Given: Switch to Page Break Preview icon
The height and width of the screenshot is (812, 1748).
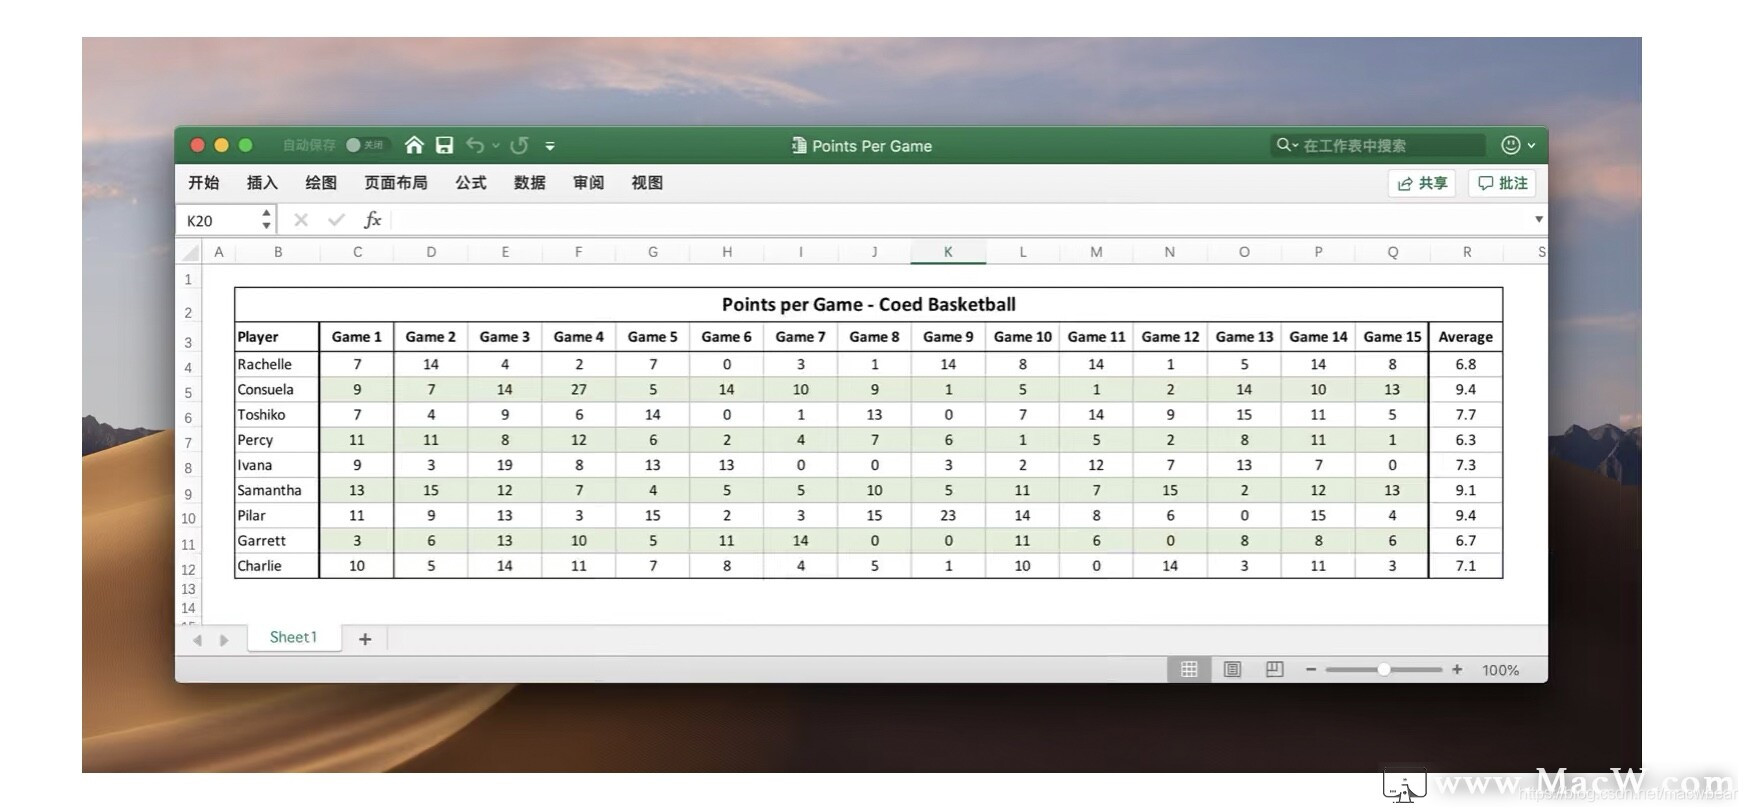Looking at the screenshot, I should click(1274, 670).
